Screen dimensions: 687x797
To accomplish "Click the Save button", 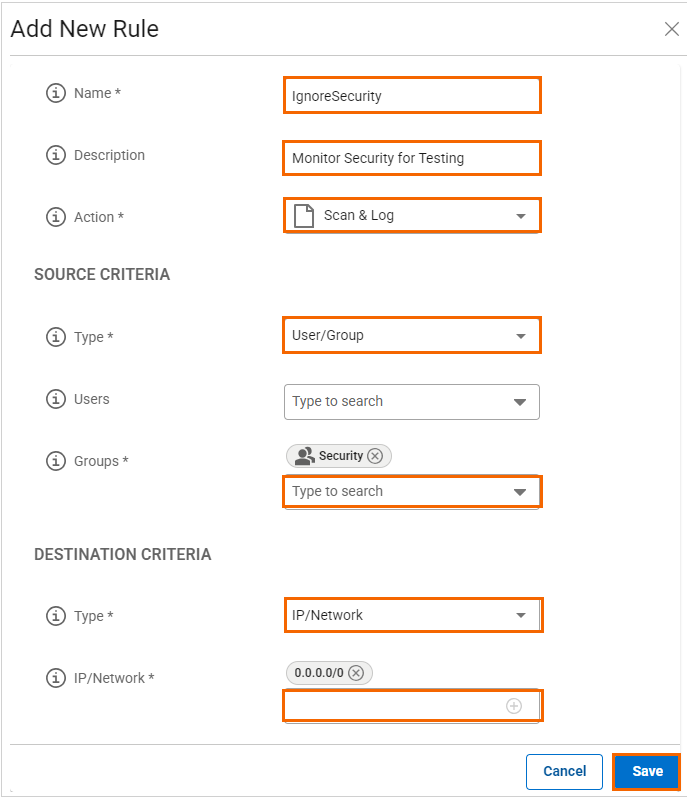I will (x=647, y=771).
